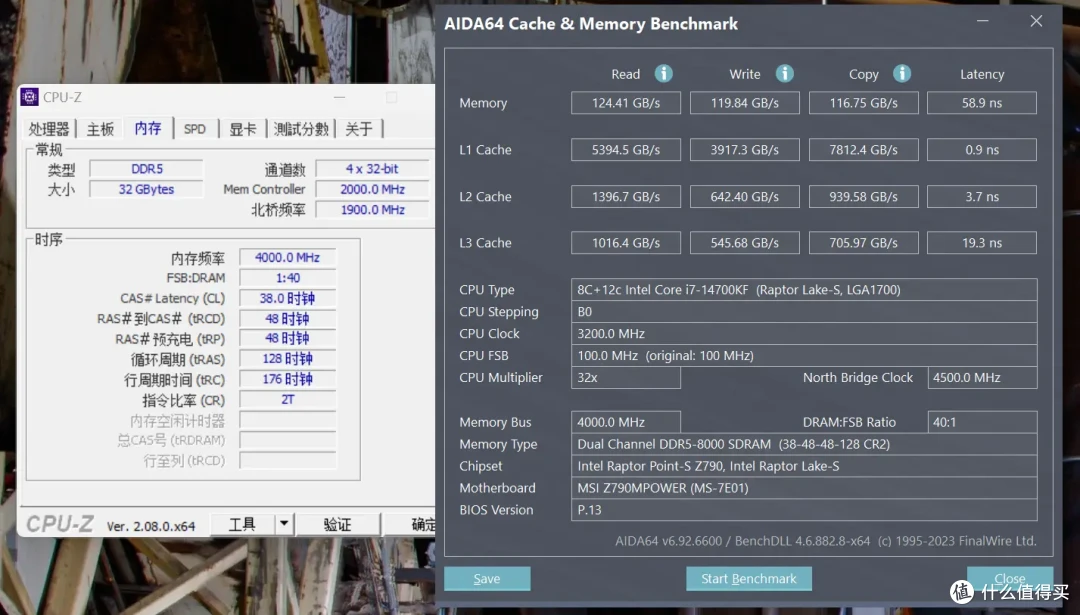This screenshot has width=1080, height=615.
Task: Click the Motherboard field MSI Z790MPOWER
Action: point(804,488)
